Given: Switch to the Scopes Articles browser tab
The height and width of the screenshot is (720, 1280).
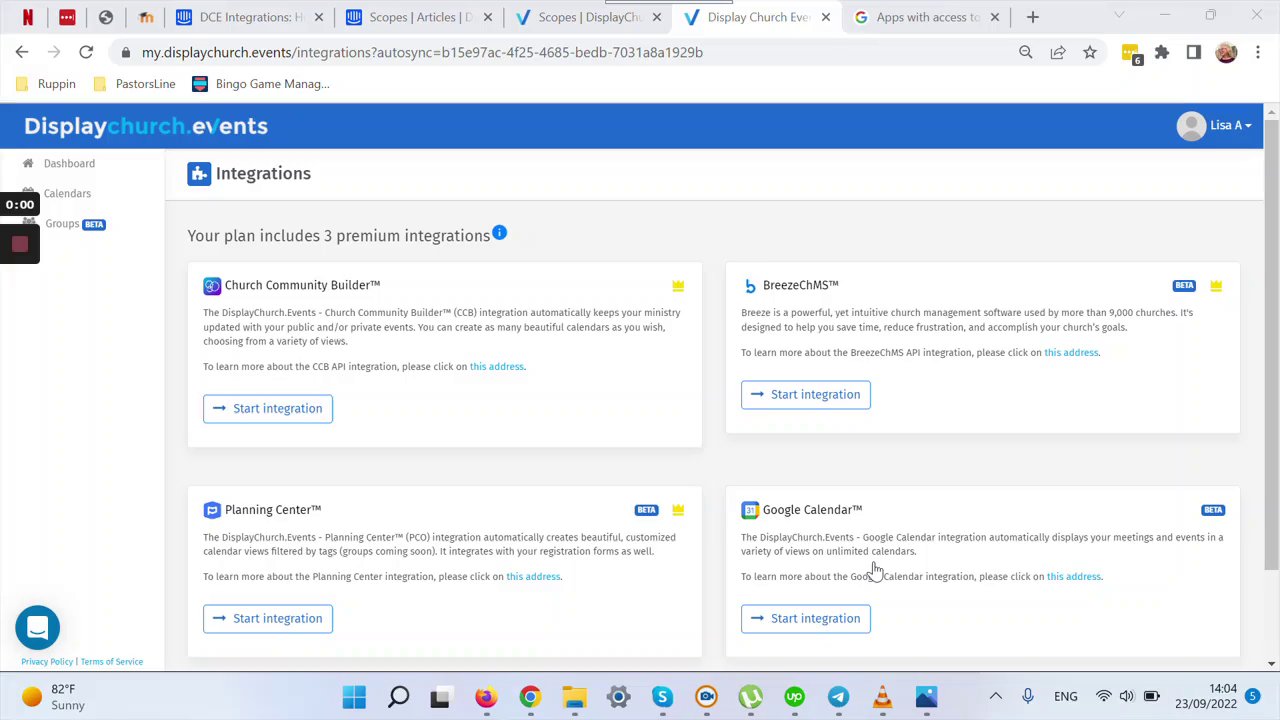Looking at the screenshot, I should click(419, 17).
